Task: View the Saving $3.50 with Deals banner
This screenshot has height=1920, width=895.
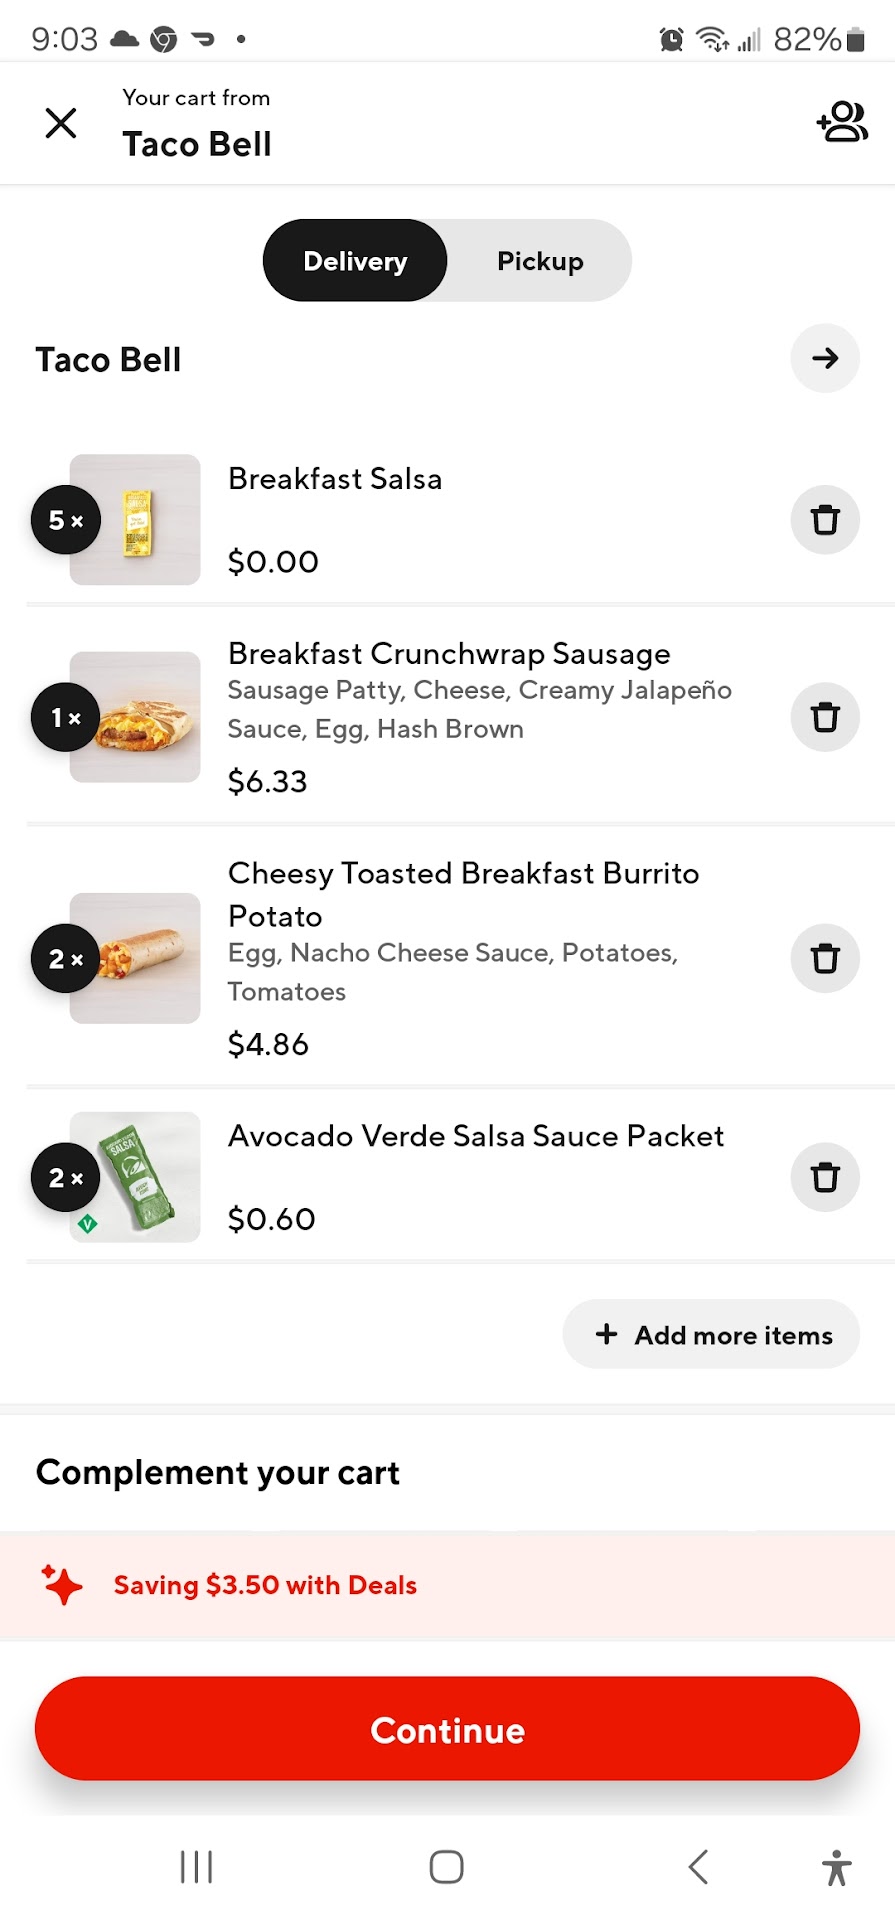Action: click(265, 1585)
